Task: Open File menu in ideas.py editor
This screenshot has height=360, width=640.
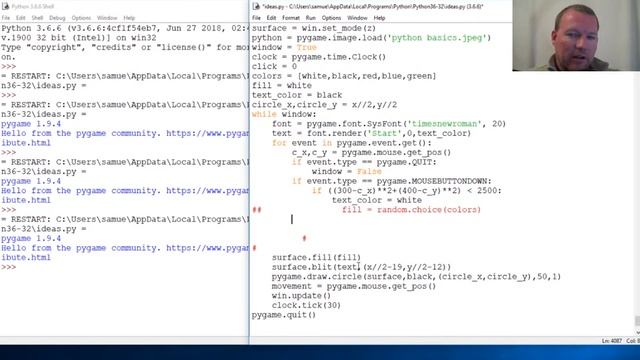Action: (x=256, y=18)
